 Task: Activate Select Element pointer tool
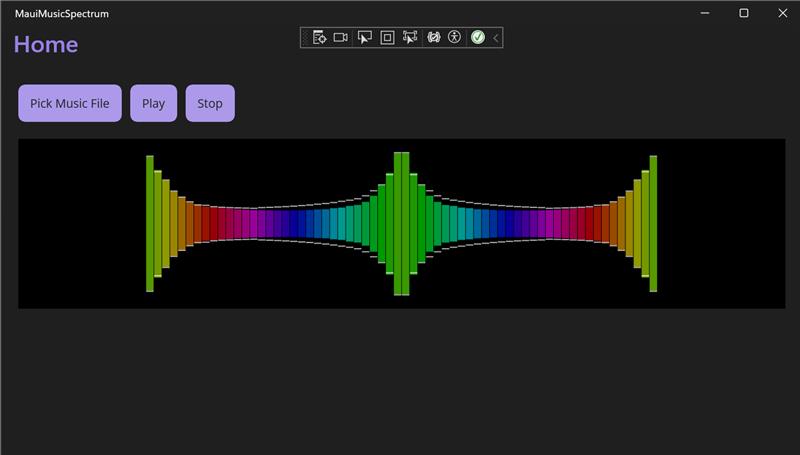coord(364,37)
